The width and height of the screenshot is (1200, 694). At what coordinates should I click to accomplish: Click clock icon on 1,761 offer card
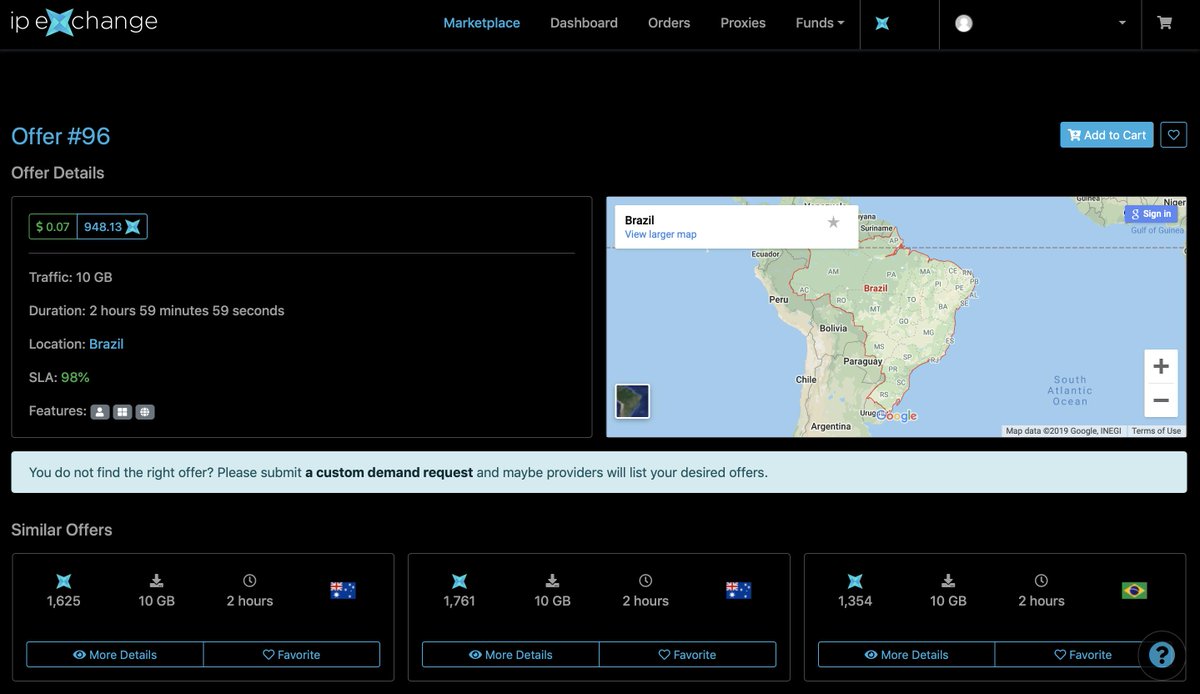tap(646, 580)
